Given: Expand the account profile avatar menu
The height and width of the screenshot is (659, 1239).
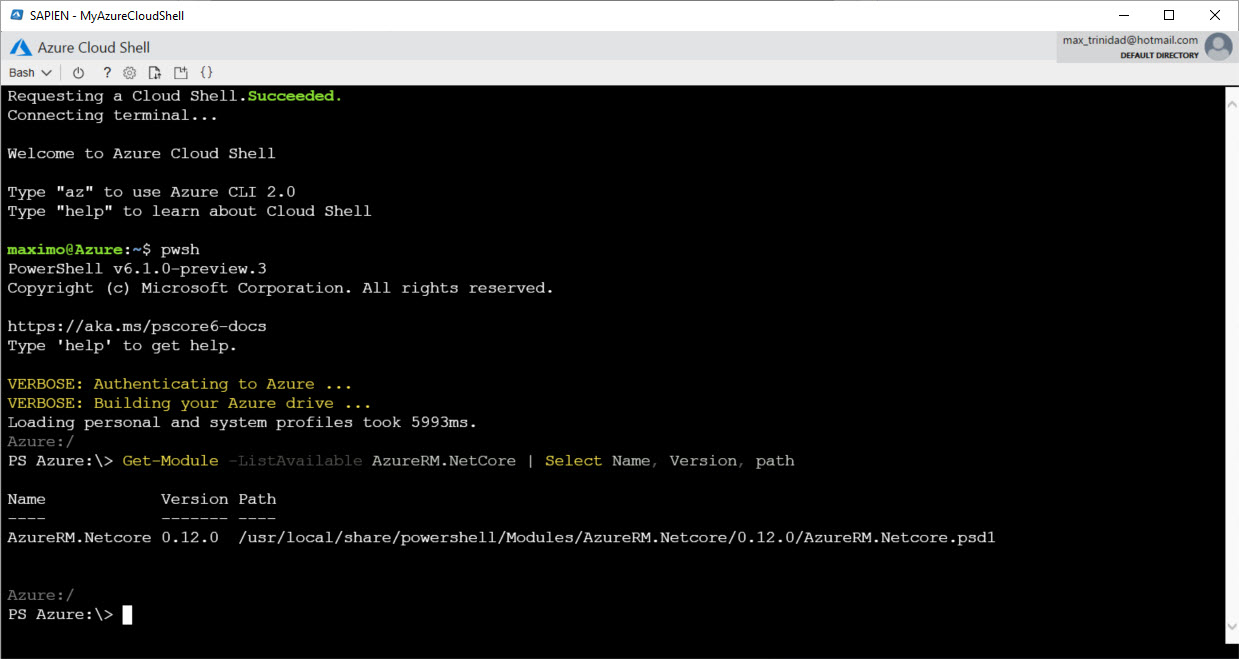Looking at the screenshot, I should (1218, 46).
